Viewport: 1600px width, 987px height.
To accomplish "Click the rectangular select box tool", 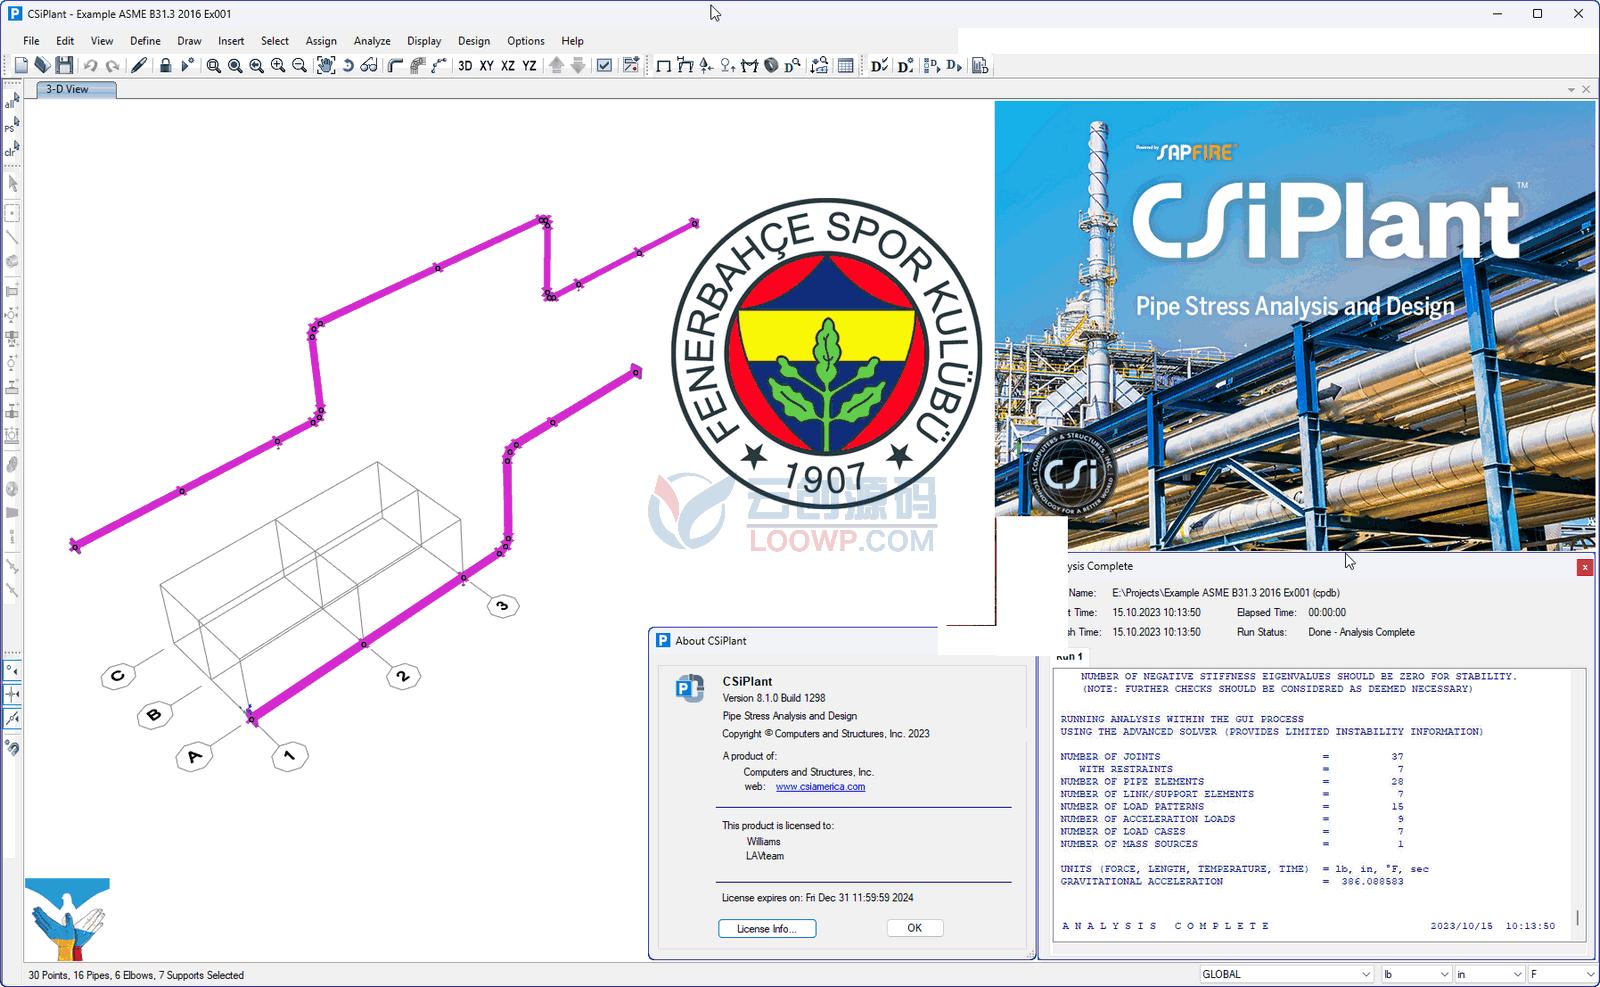I will click(x=12, y=213).
